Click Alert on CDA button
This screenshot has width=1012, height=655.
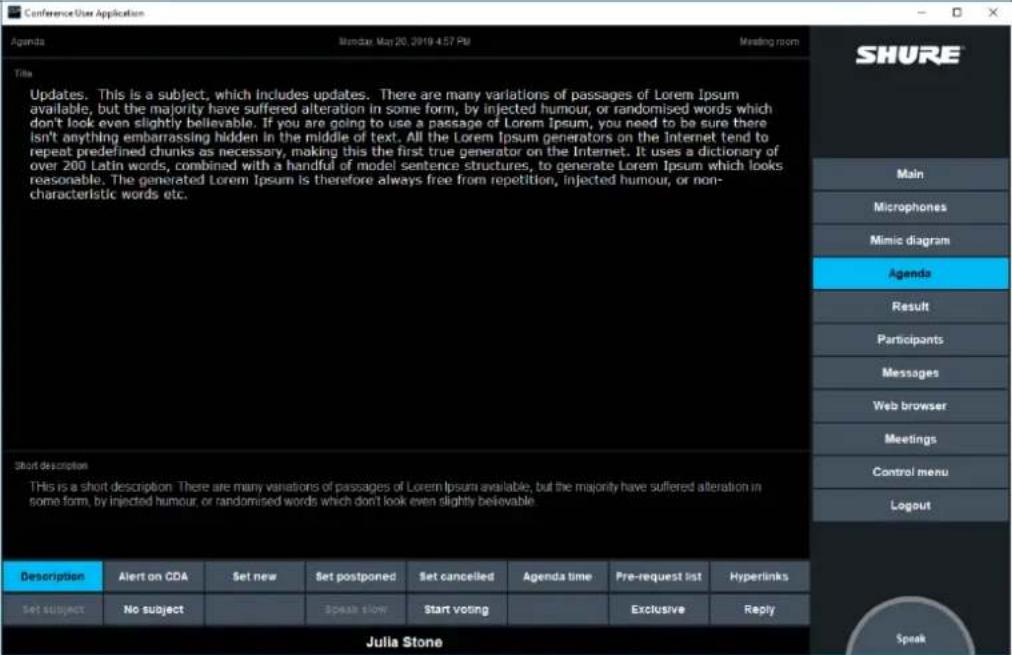(x=153, y=576)
